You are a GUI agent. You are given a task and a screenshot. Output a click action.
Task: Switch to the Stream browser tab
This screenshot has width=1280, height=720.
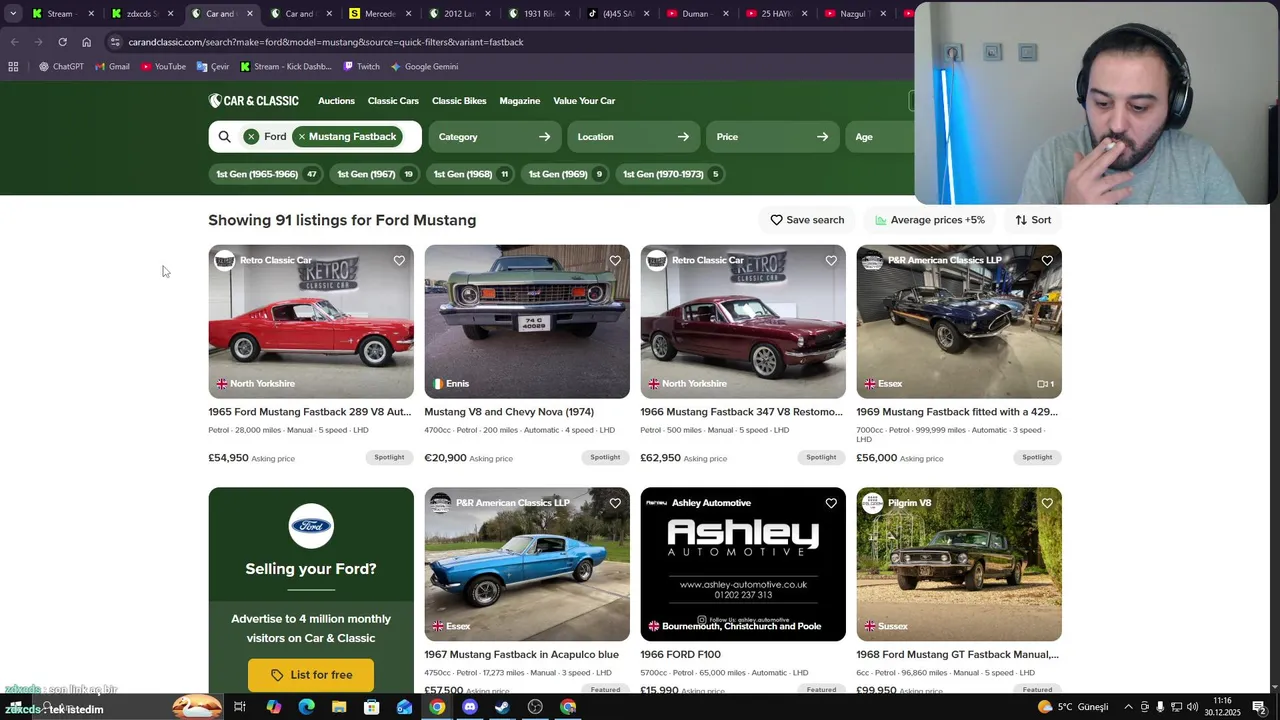point(60,14)
